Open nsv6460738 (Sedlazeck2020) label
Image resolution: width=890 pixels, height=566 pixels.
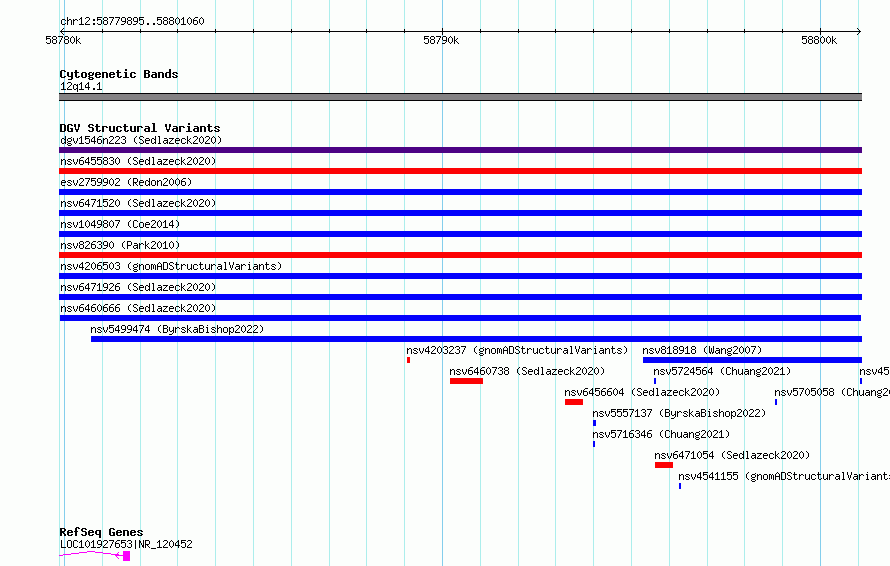click(x=527, y=371)
